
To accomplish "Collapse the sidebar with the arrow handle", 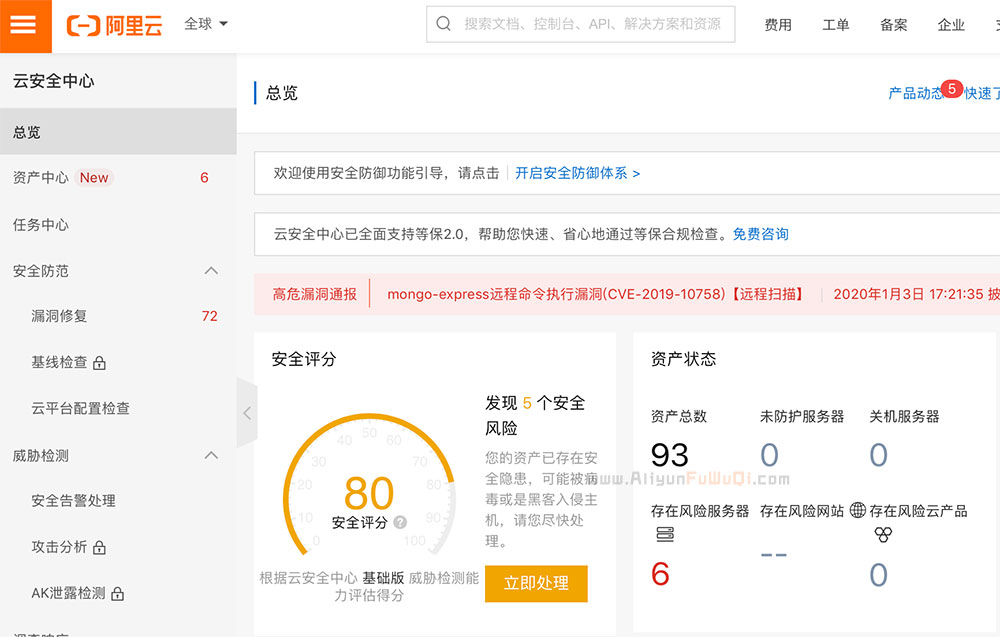I will click(247, 413).
